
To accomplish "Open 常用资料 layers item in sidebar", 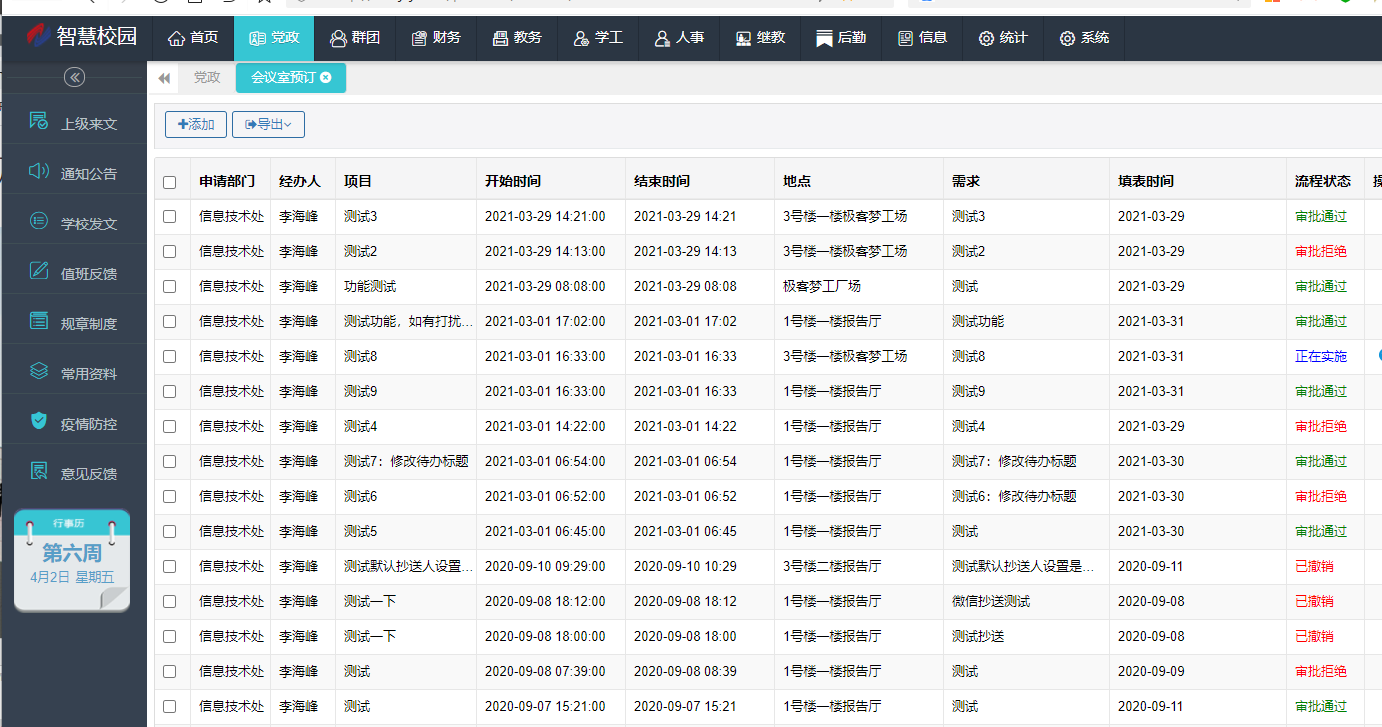I will coord(74,373).
